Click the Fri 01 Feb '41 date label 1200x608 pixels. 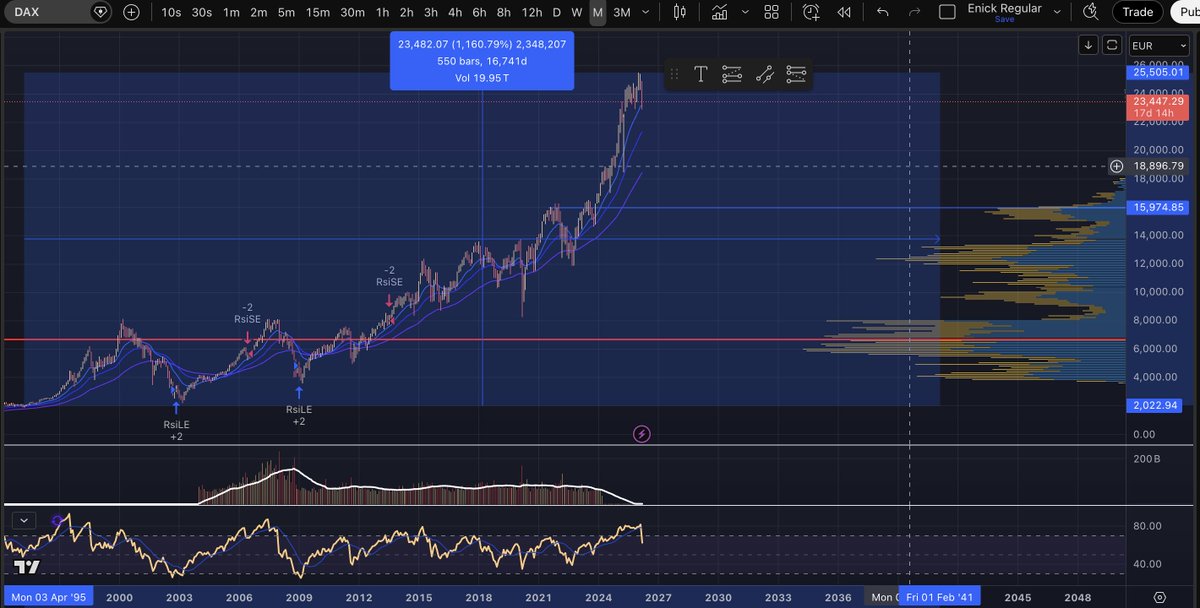click(939, 597)
